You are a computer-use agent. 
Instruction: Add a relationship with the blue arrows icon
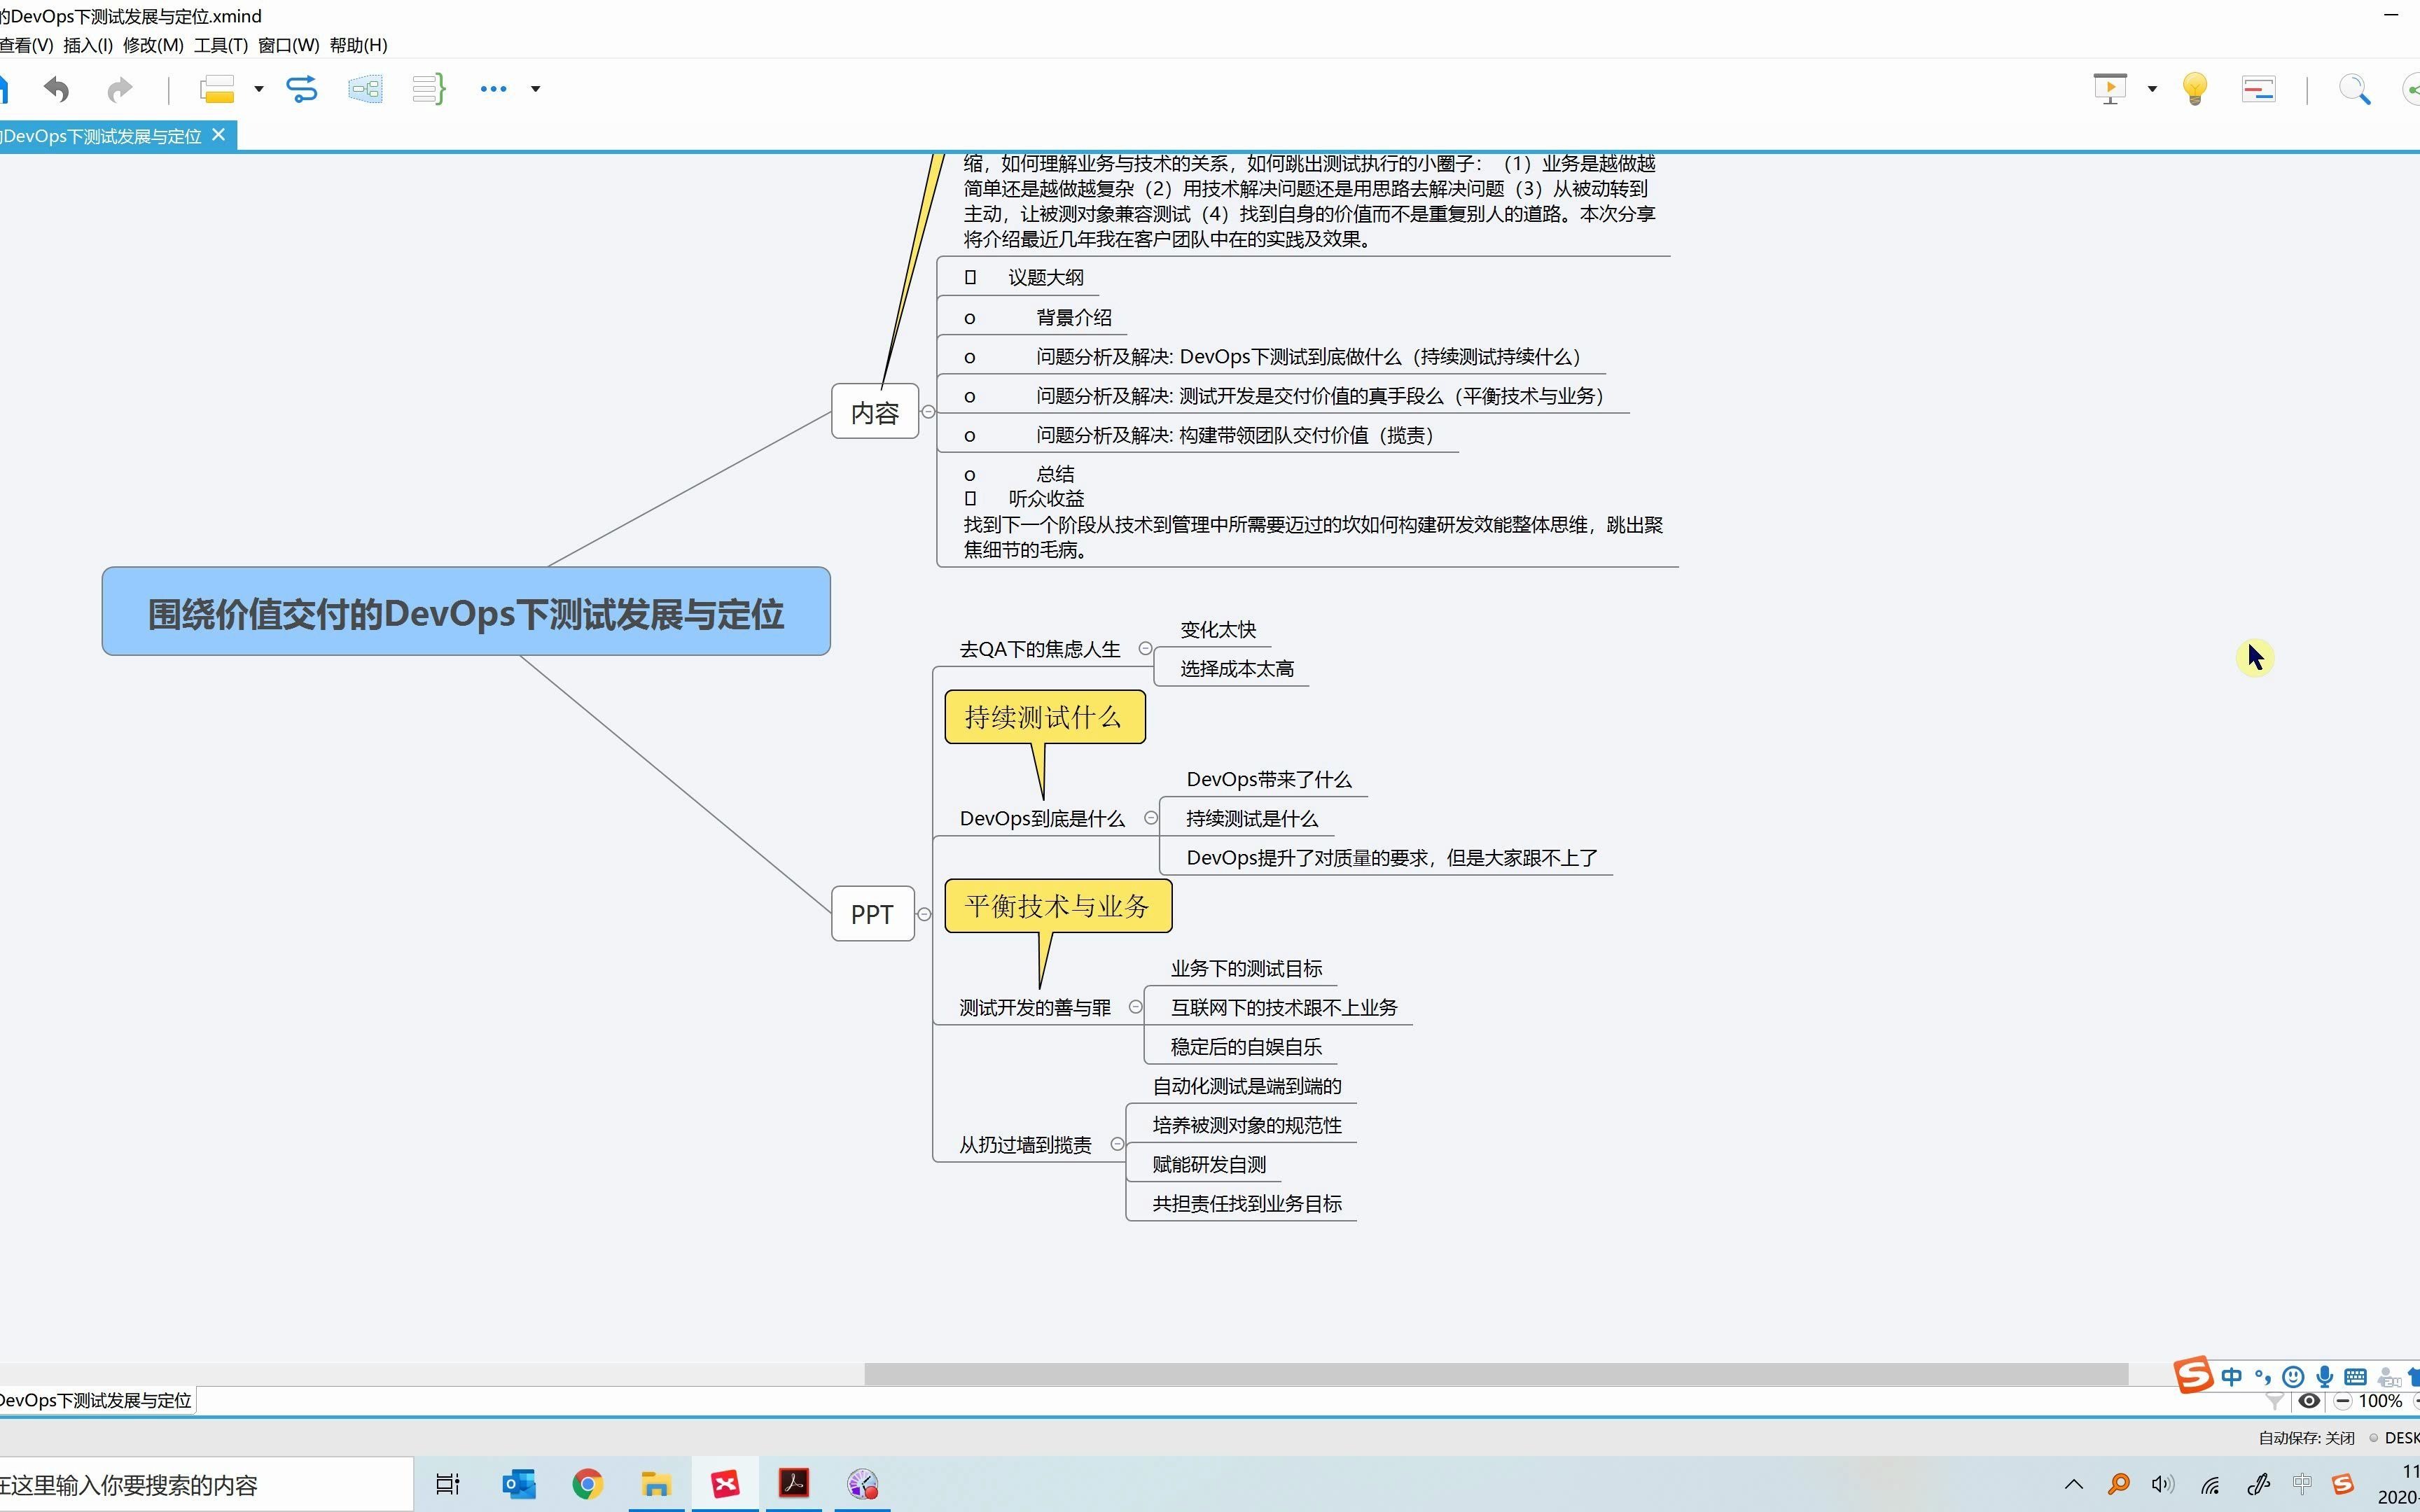301,89
